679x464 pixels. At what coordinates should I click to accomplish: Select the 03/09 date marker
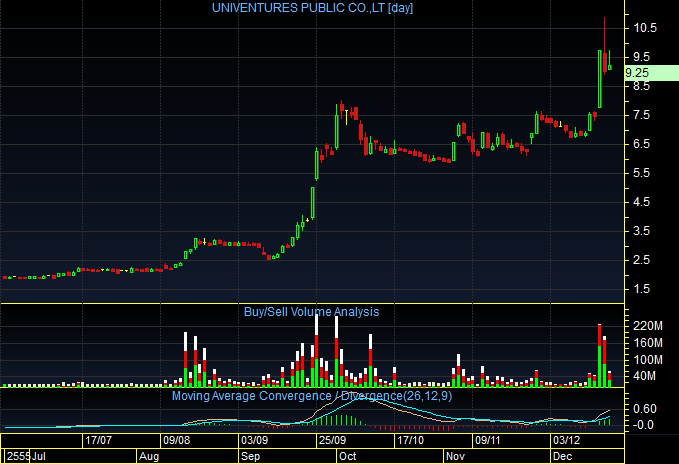click(254, 440)
